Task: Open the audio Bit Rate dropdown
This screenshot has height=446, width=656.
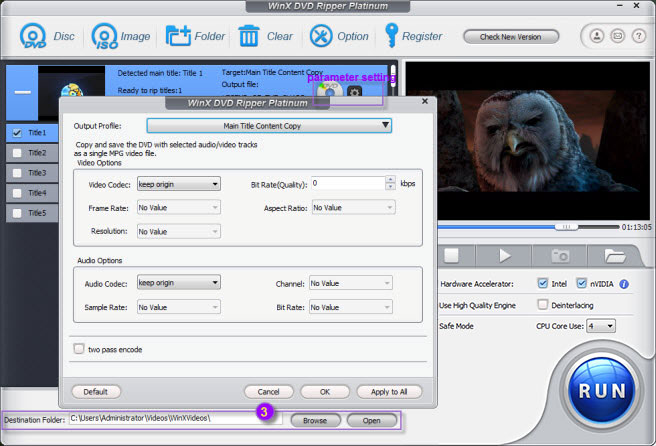Action: 351,307
